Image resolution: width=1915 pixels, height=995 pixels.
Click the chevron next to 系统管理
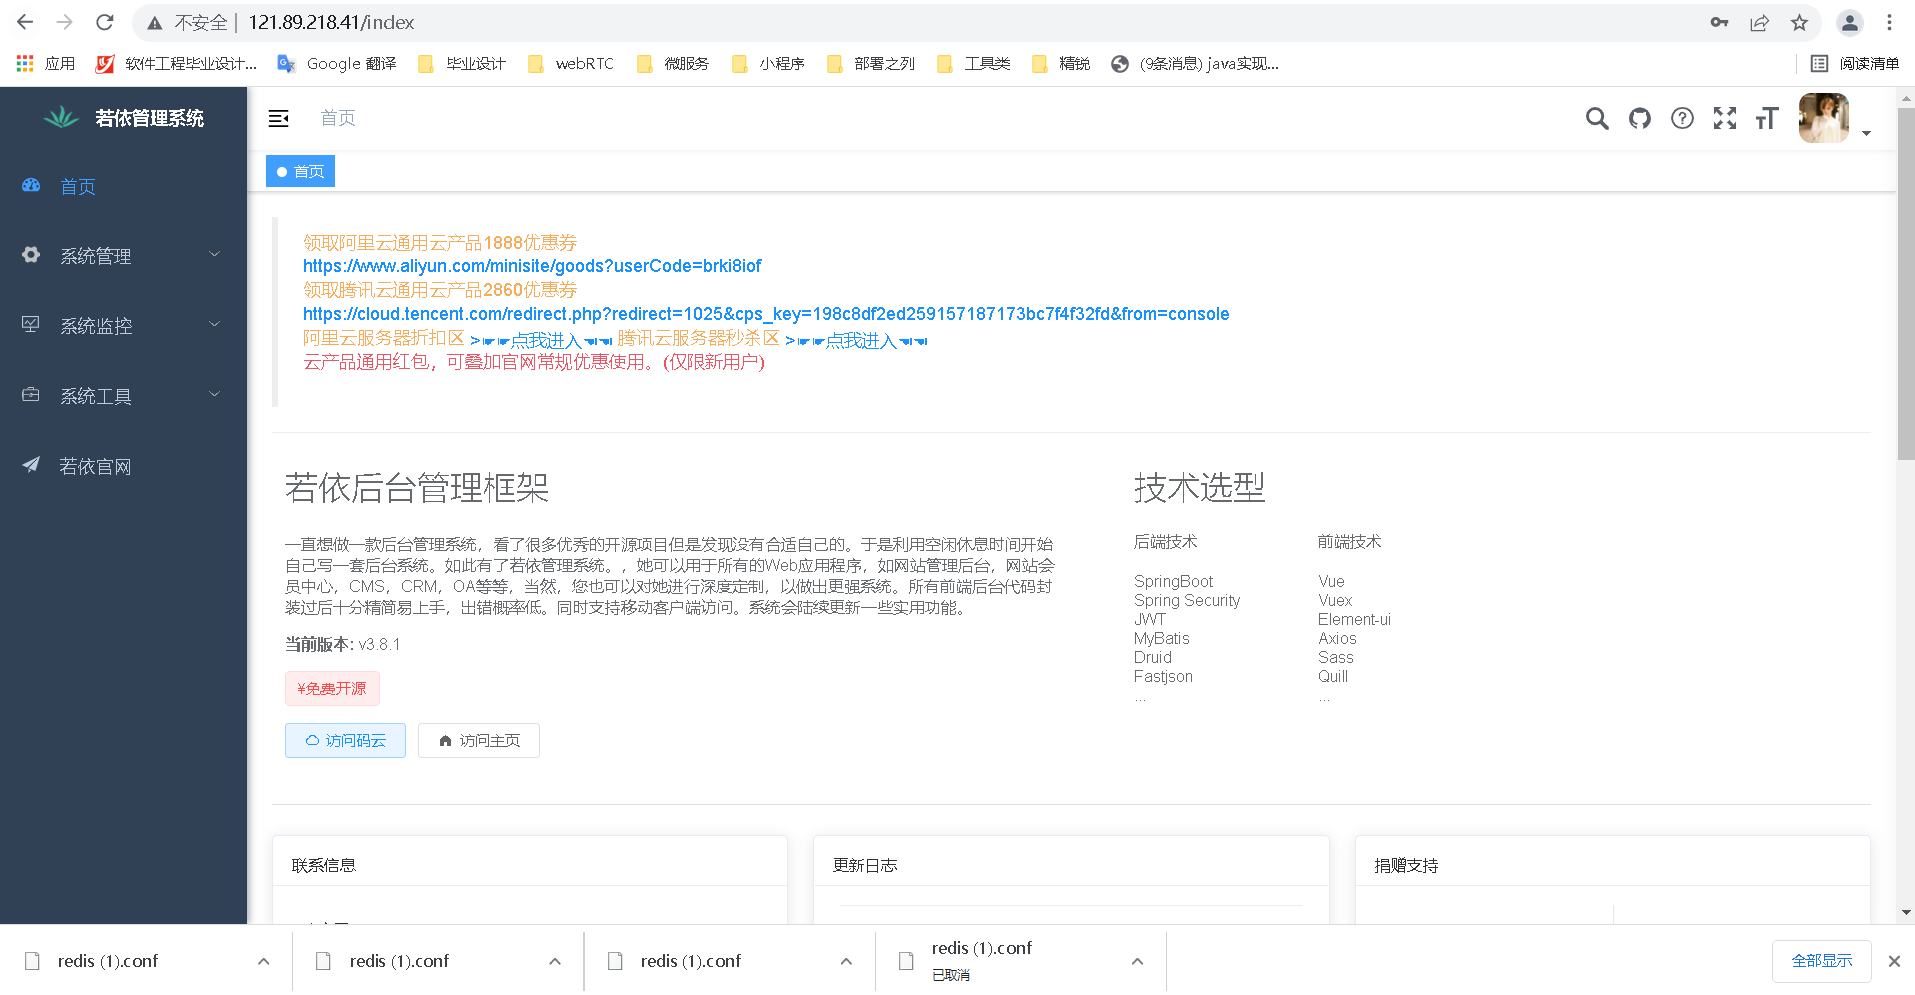click(214, 254)
